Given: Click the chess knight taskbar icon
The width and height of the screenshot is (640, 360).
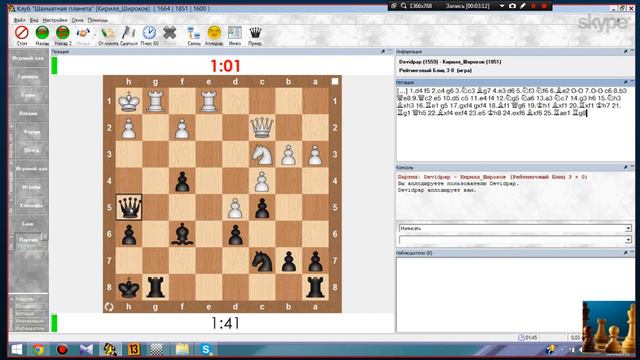Looking at the screenshot, I should tap(109, 349).
